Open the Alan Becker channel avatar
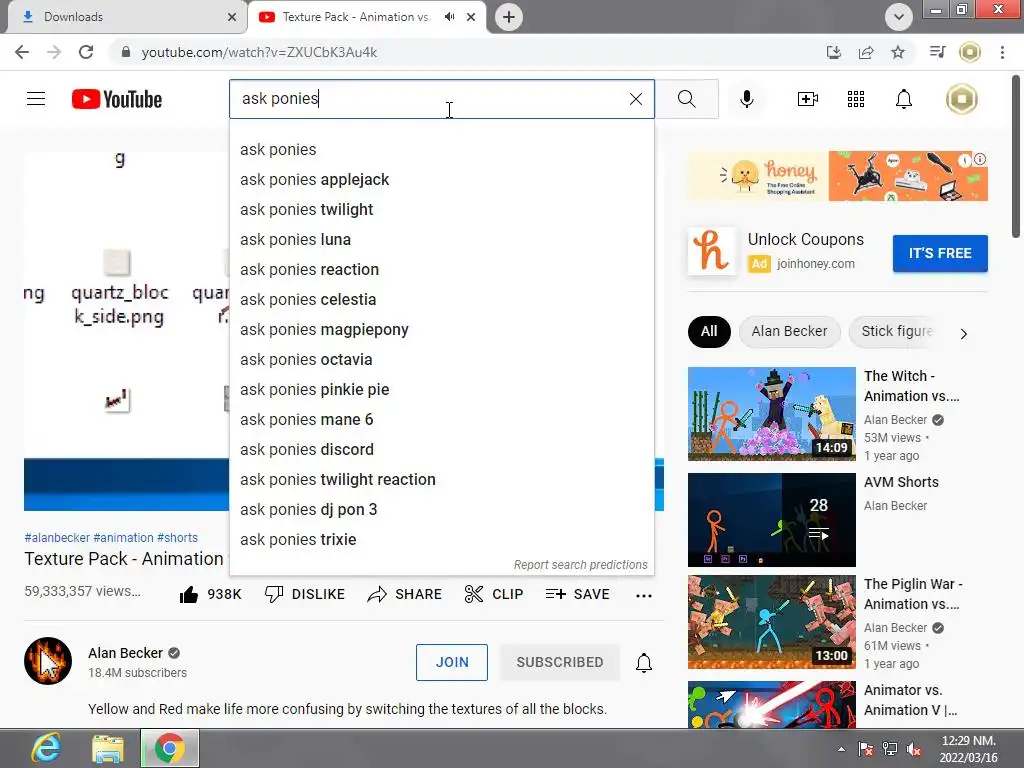Screen dimensions: 1024x768 pos(48,661)
